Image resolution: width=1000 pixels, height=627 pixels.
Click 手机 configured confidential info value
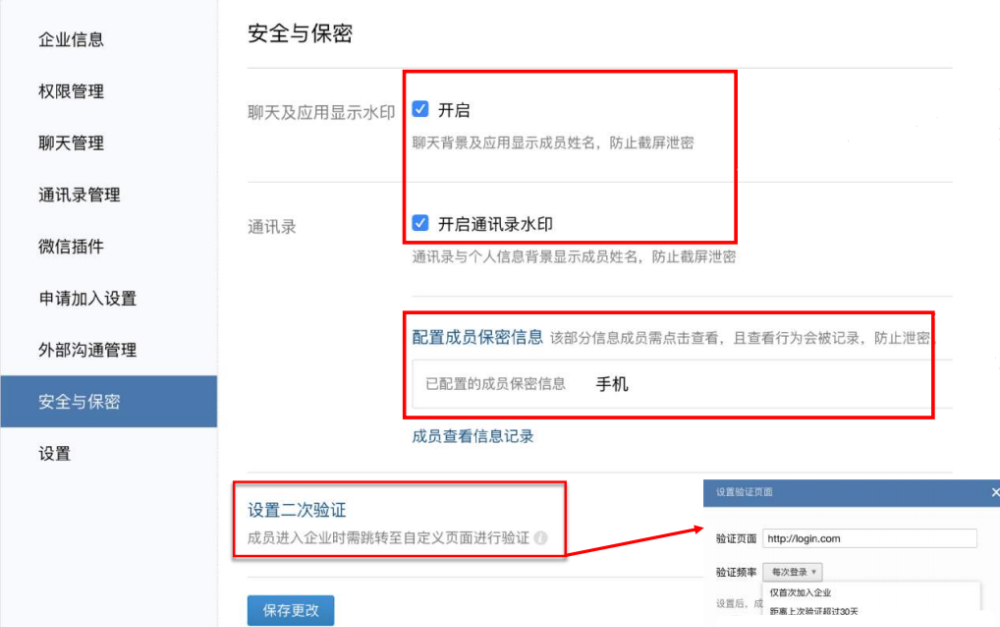tap(612, 384)
